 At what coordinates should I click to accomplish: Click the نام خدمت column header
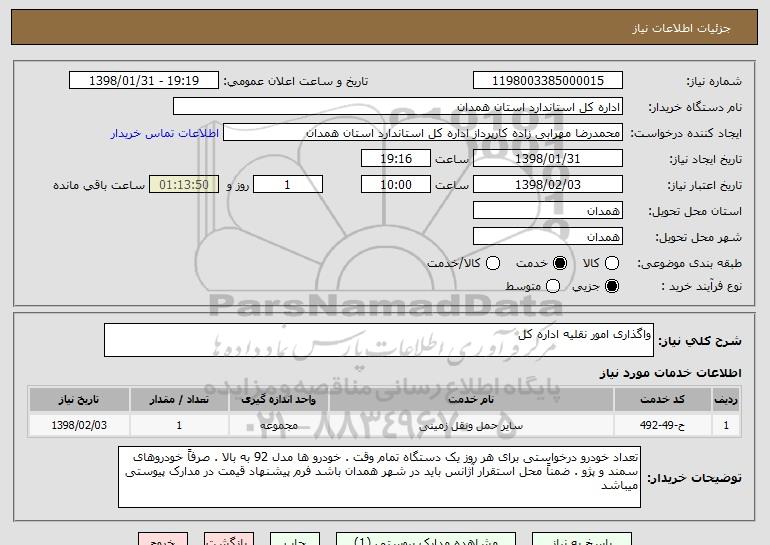click(471, 400)
